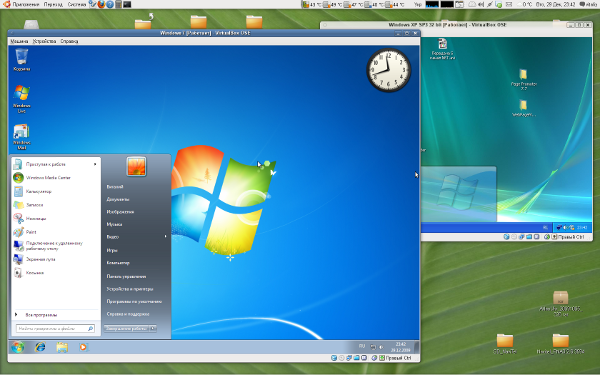600x375 pixels.
Task: Click the mouse integration icon in Windows 7 VirtualBox status bar
Action: point(374,358)
